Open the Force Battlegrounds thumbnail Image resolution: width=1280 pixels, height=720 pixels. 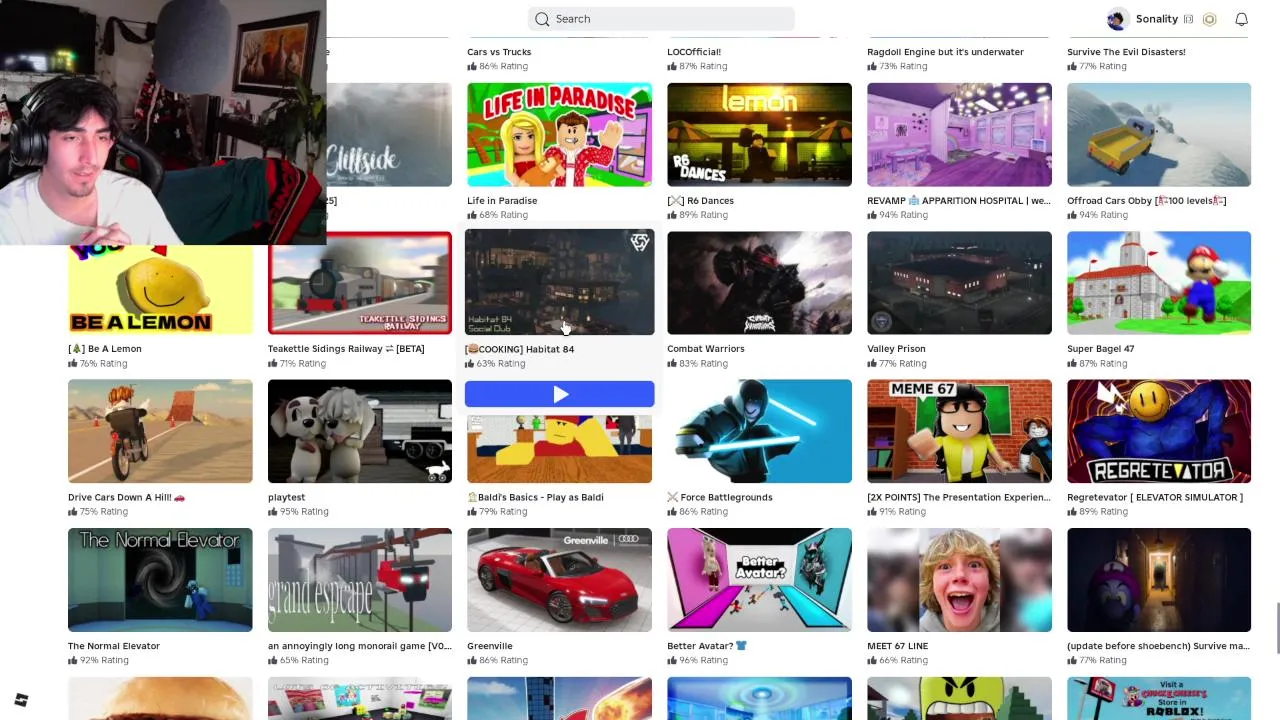coord(759,431)
